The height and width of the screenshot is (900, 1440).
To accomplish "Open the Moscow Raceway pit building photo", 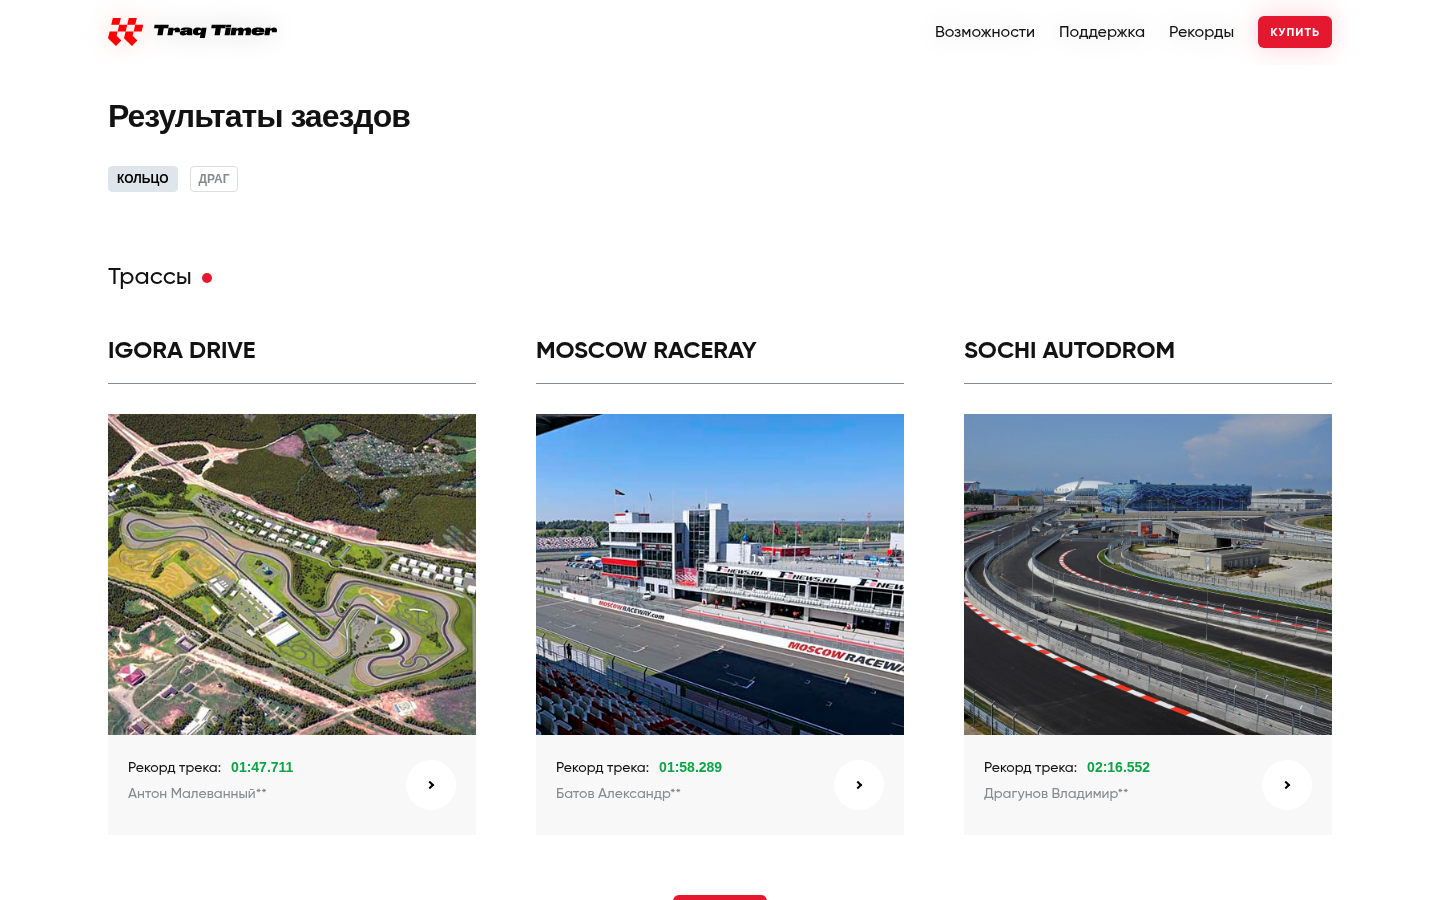I will (720, 574).
